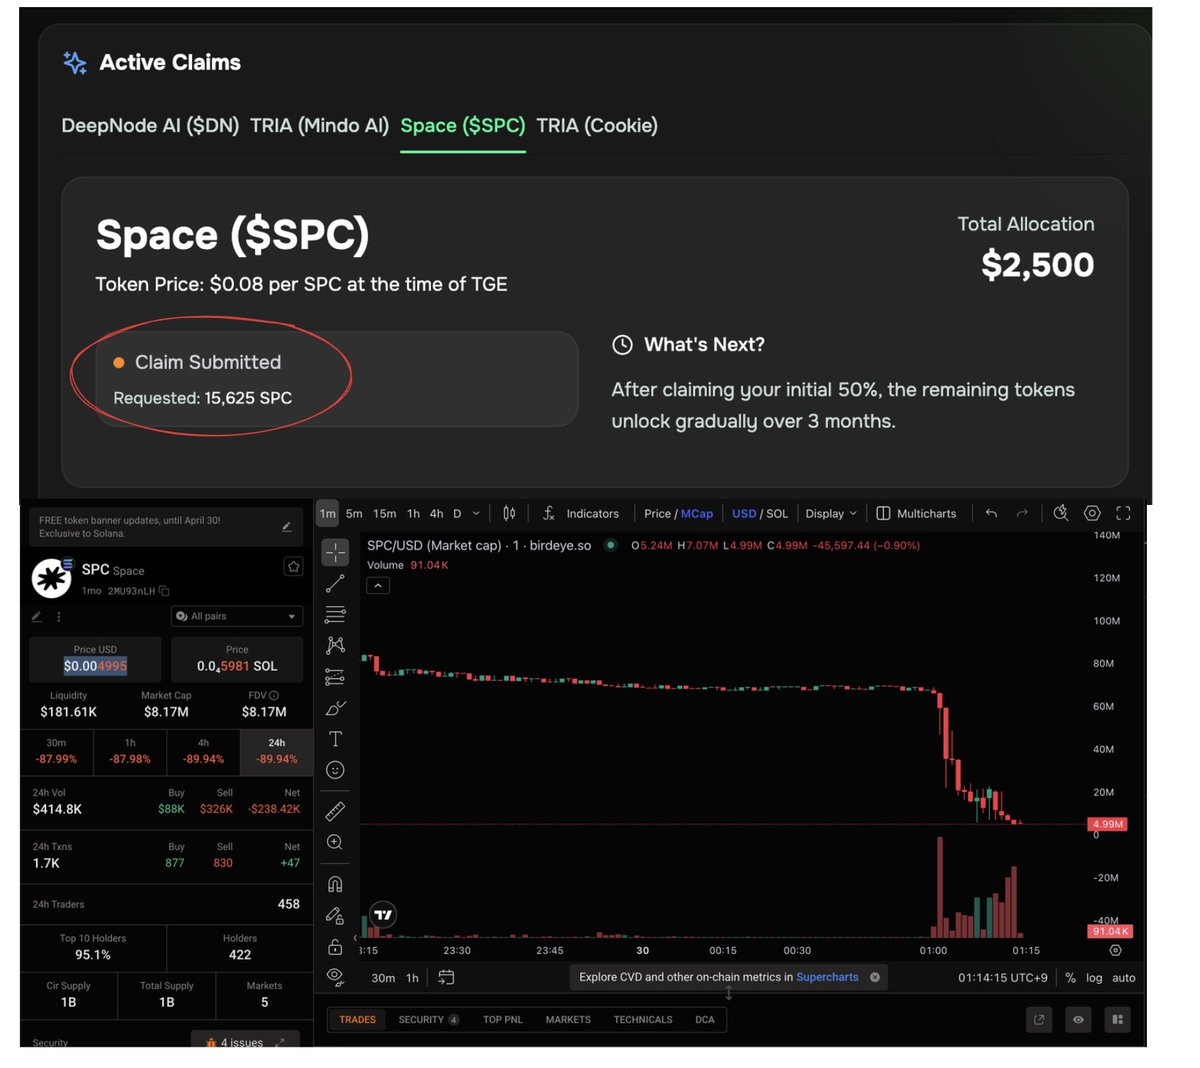Redo the chart action

(1022, 513)
